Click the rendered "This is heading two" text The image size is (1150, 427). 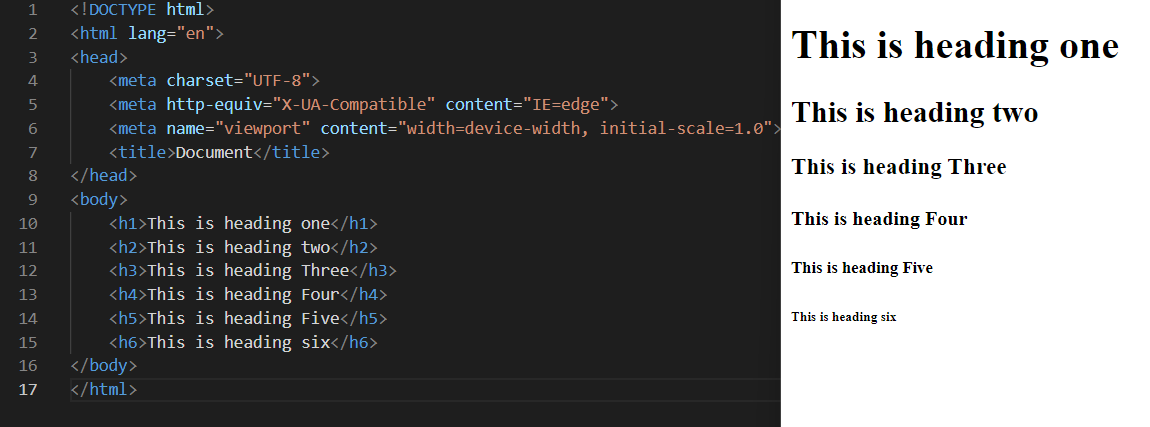tap(915, 113)
